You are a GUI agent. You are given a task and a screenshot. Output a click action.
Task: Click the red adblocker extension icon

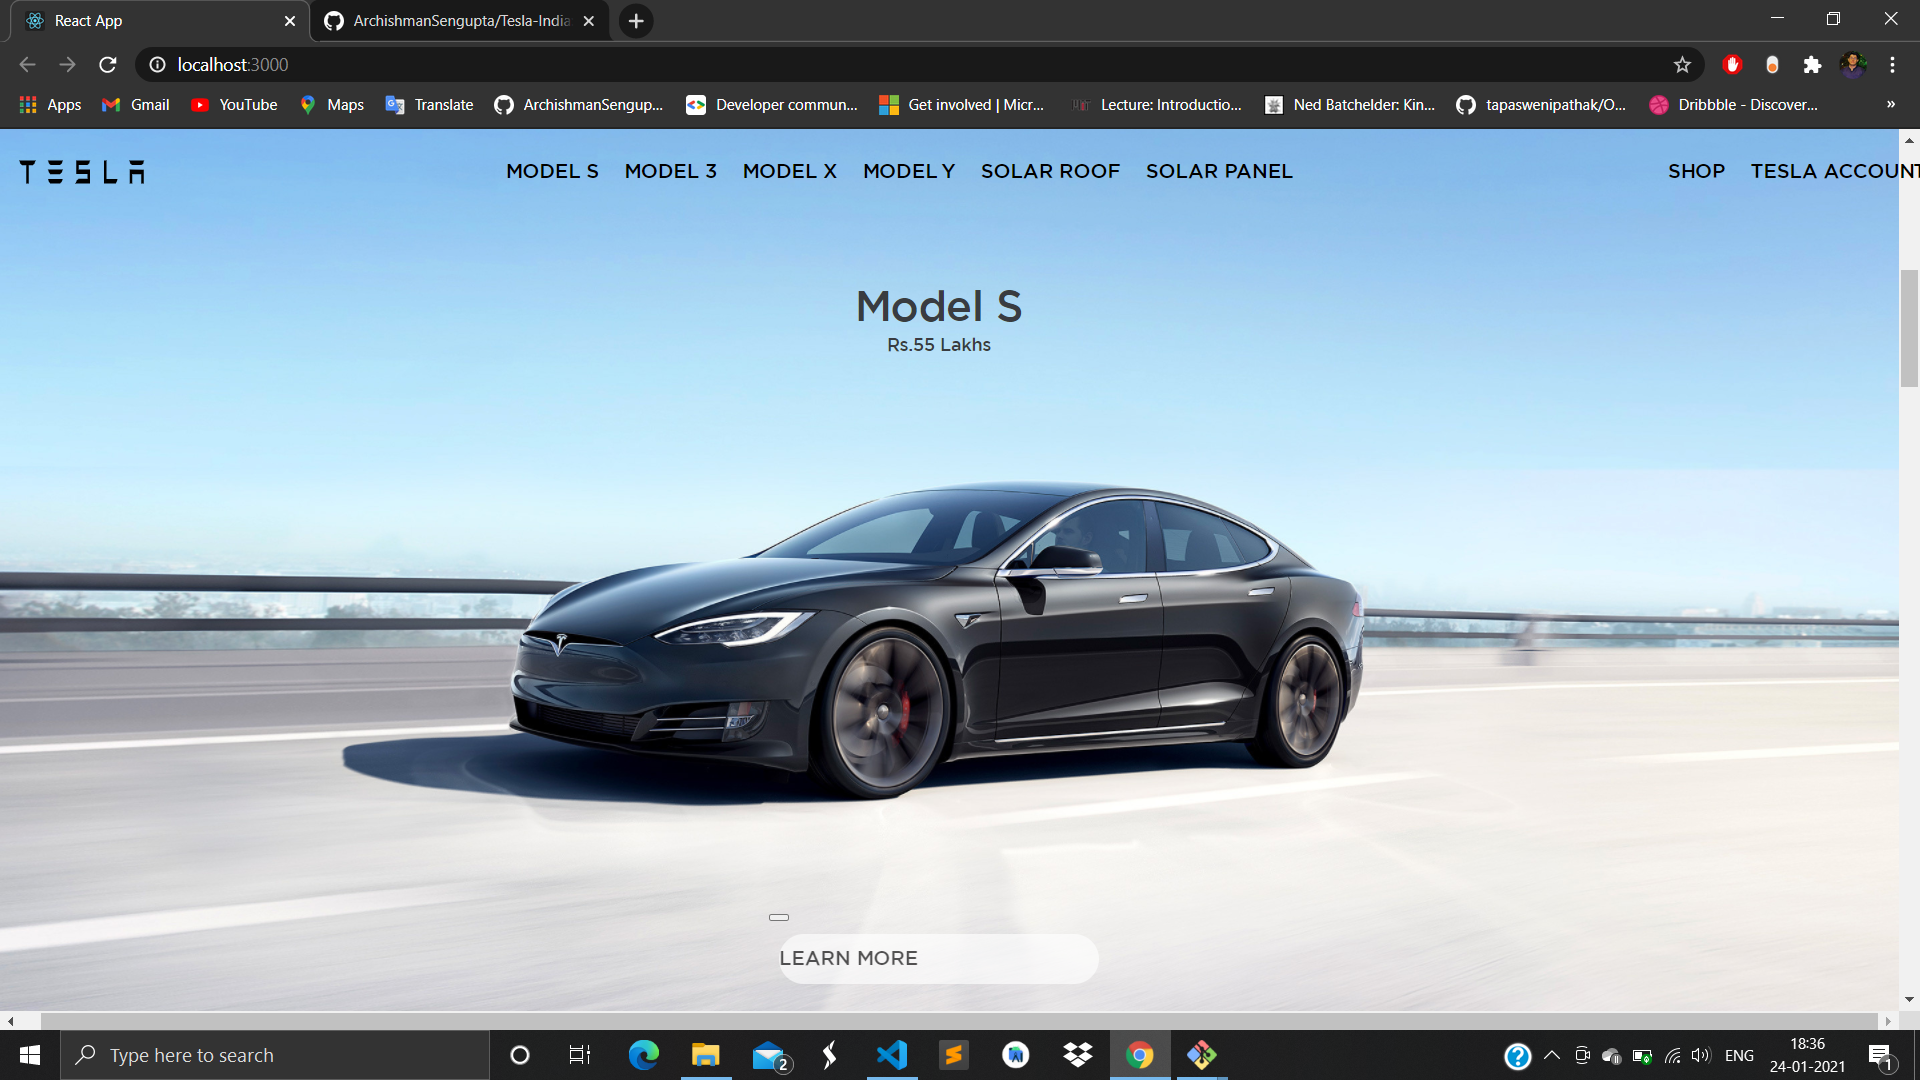pos(1732,65)
